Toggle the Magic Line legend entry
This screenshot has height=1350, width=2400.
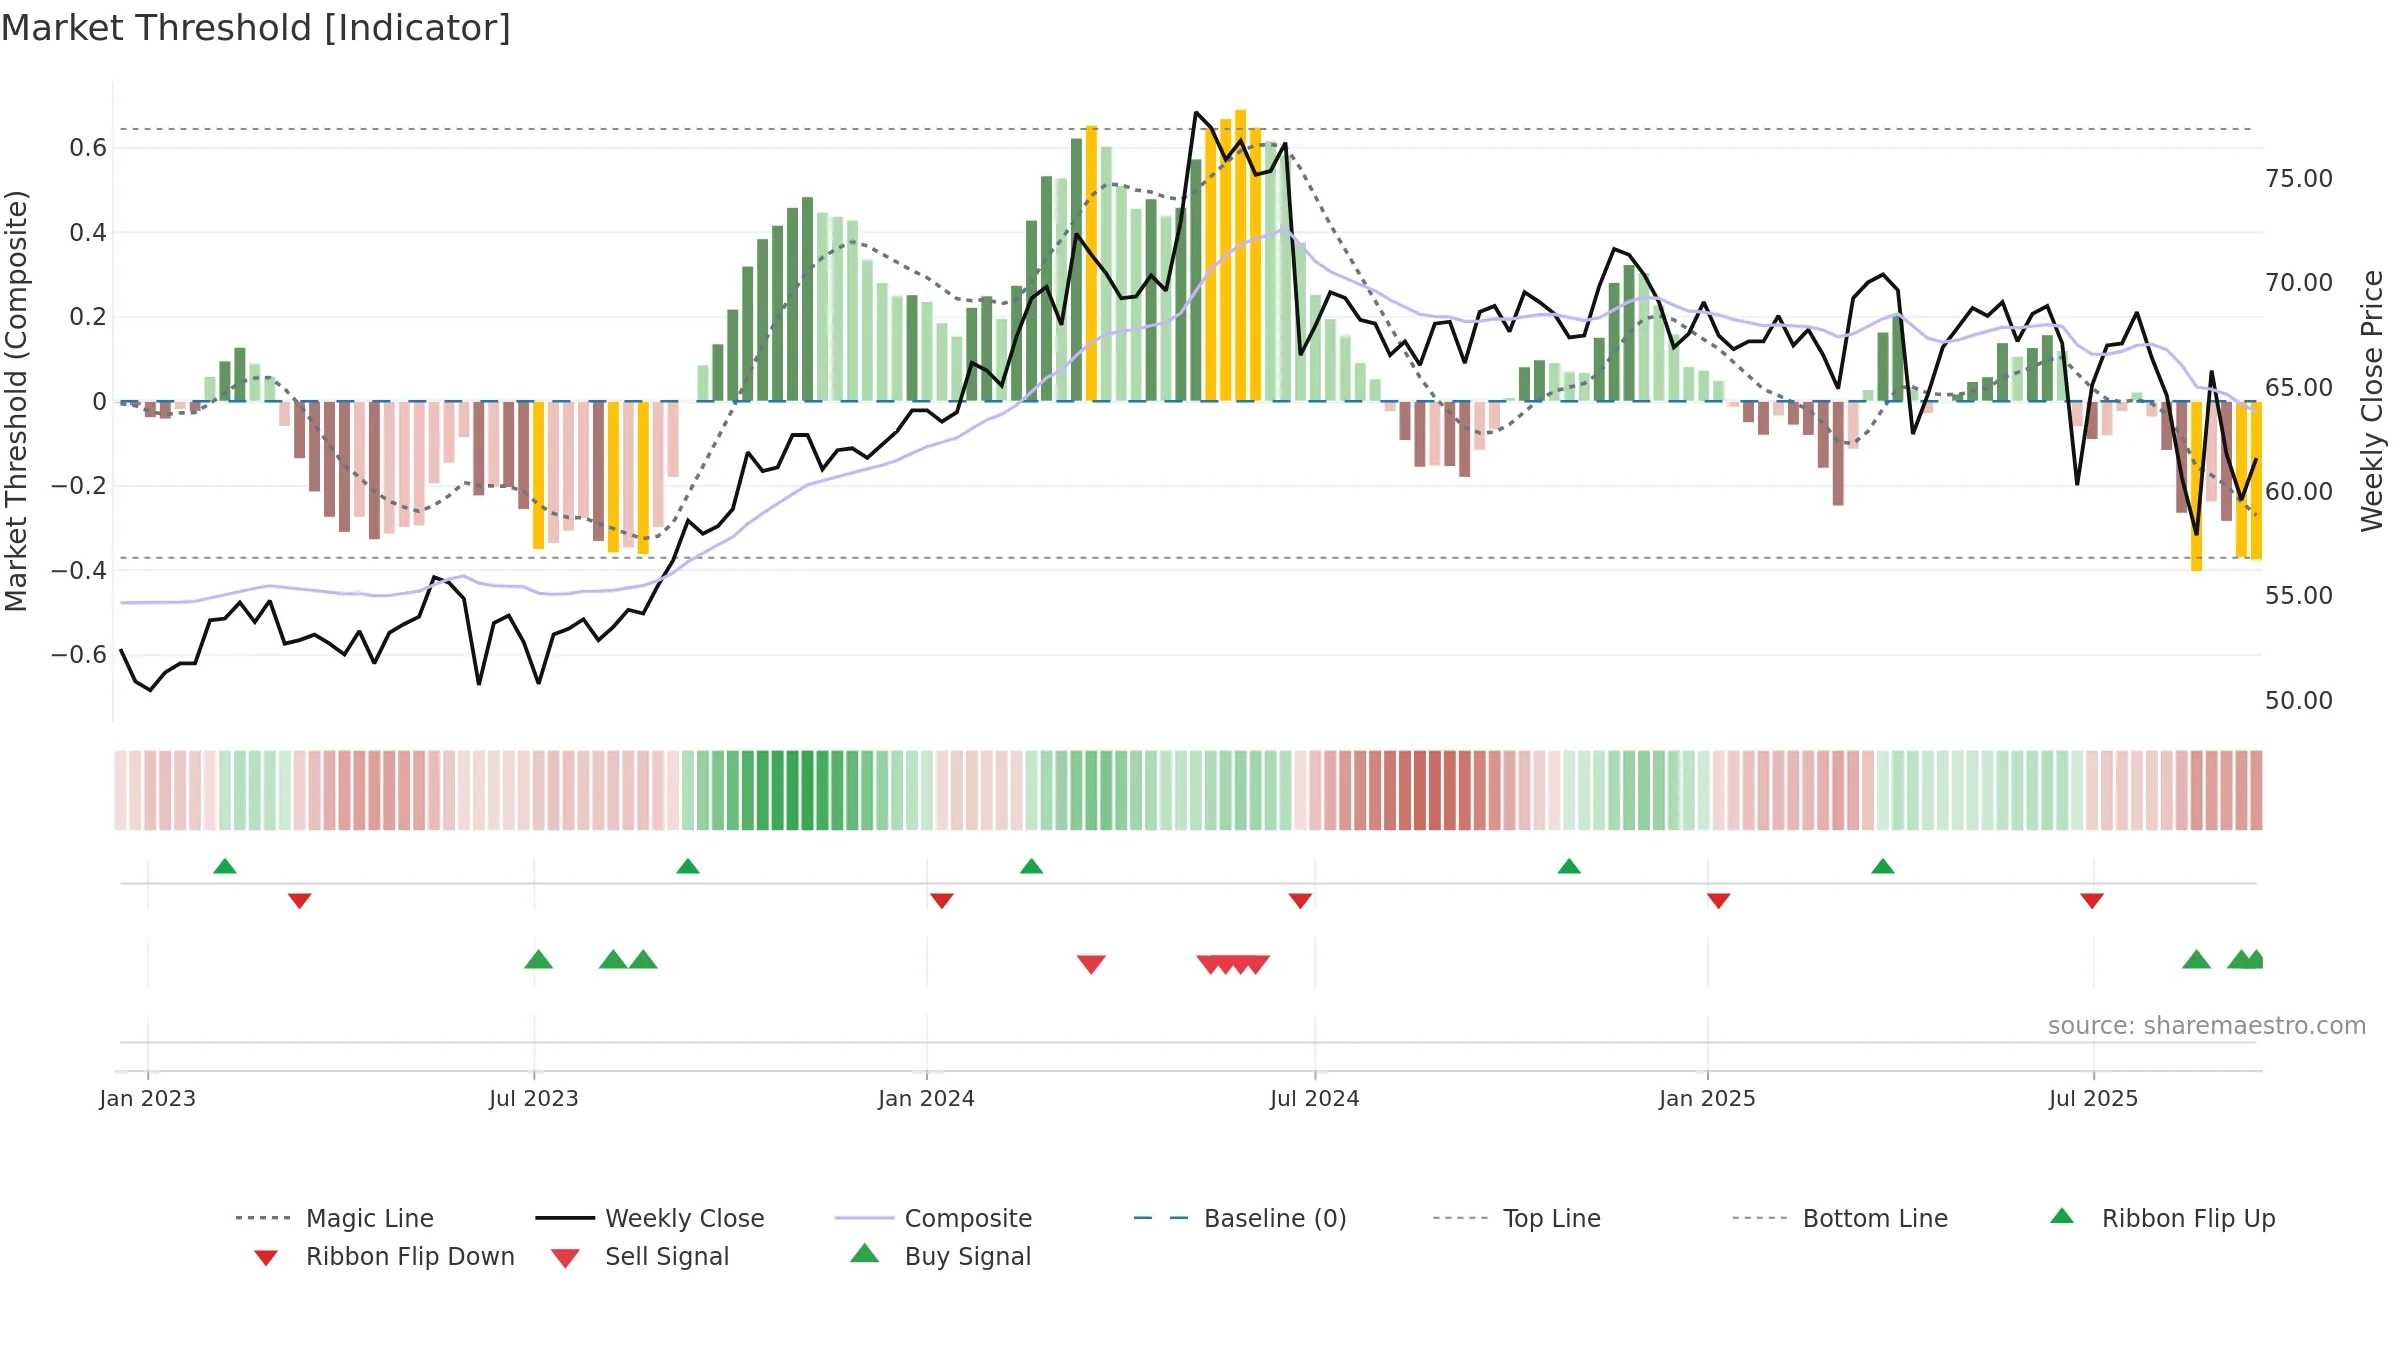(334, 1218)
